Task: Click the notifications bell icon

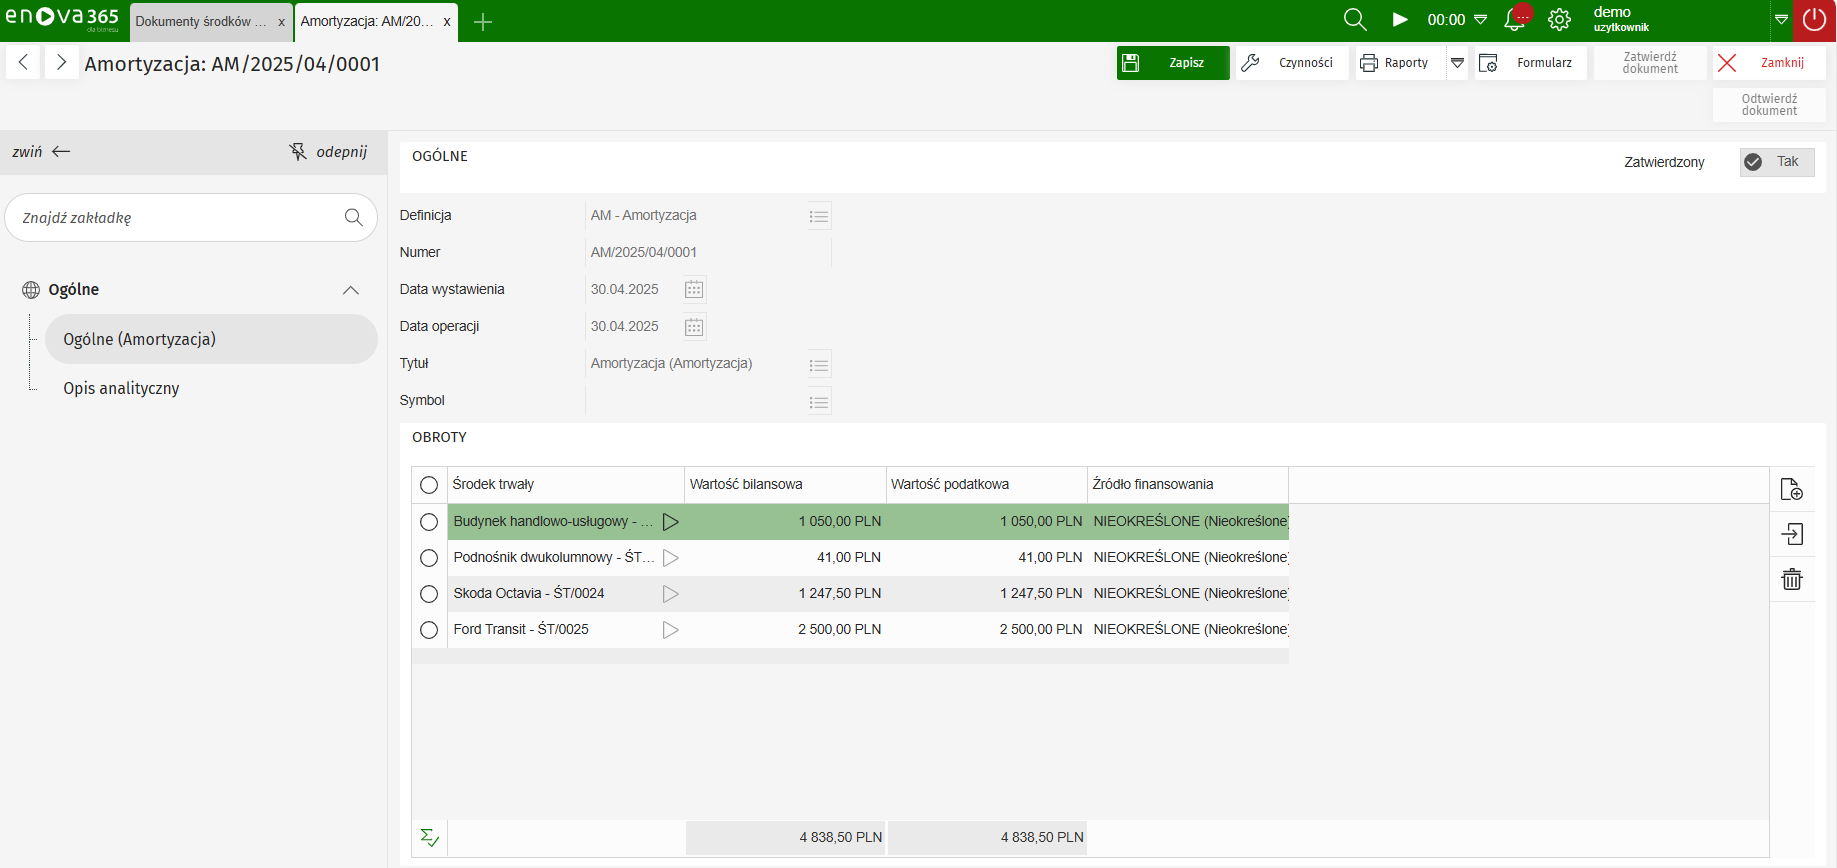Action: tap(1515, 20)
